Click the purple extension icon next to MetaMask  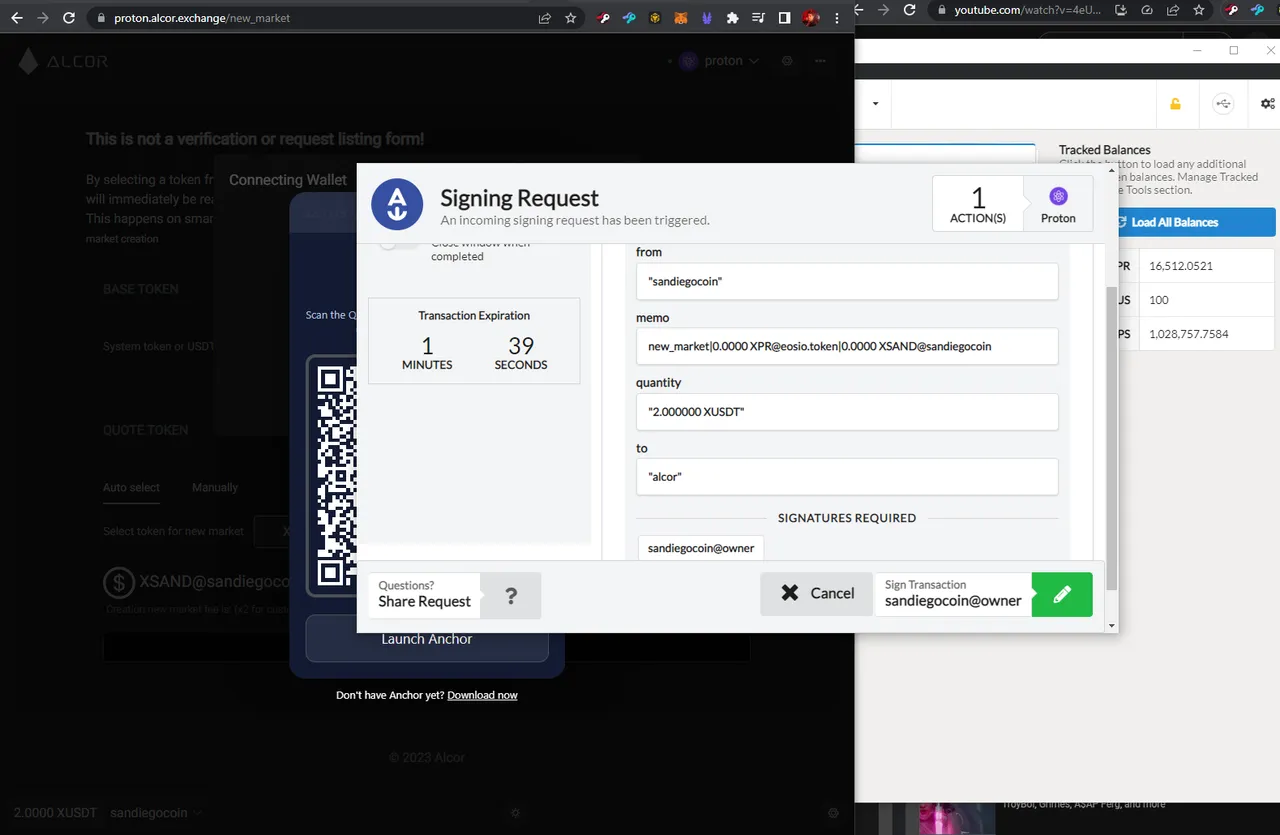(707, 18)
